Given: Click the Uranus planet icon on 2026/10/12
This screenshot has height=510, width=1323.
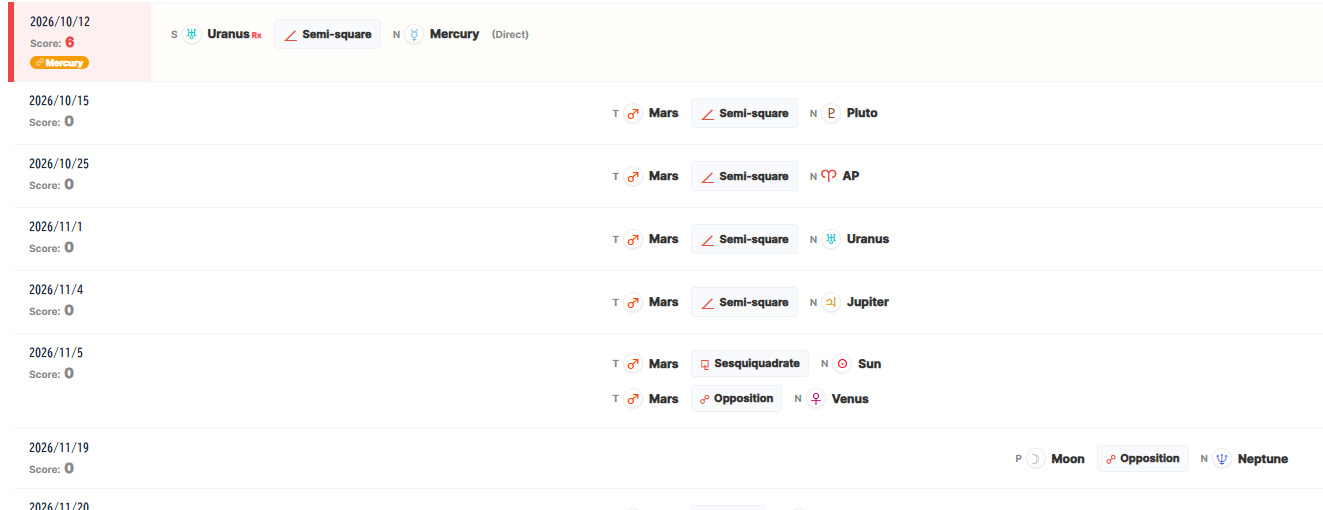Looking at the screenshot, I should [x=192, y=34].
